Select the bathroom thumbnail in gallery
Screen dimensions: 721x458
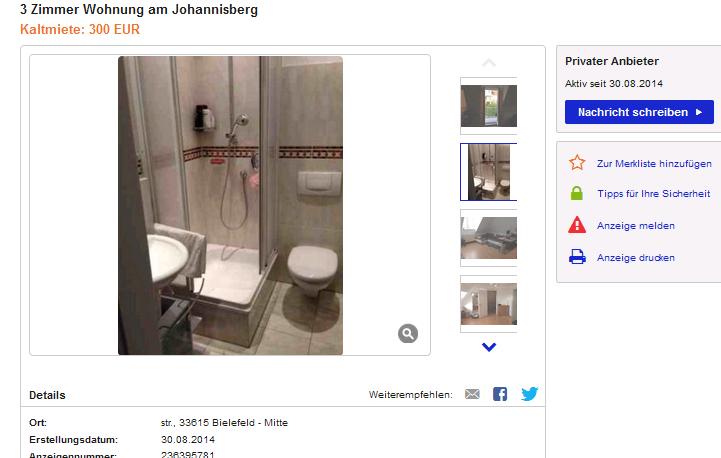[489, 172]
